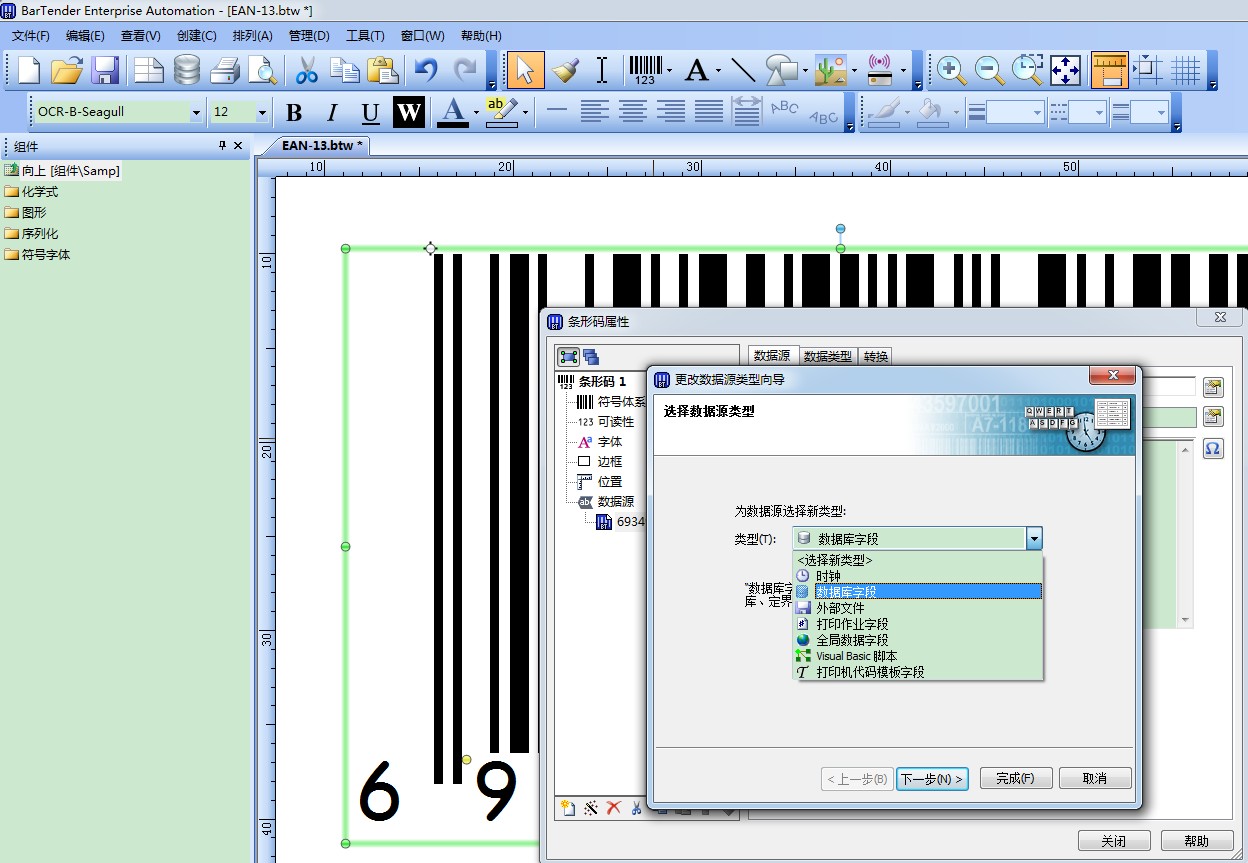This screenshot has width=1248, height=863.
Task: Apply the text highlight color swatch
Action: 501,112
